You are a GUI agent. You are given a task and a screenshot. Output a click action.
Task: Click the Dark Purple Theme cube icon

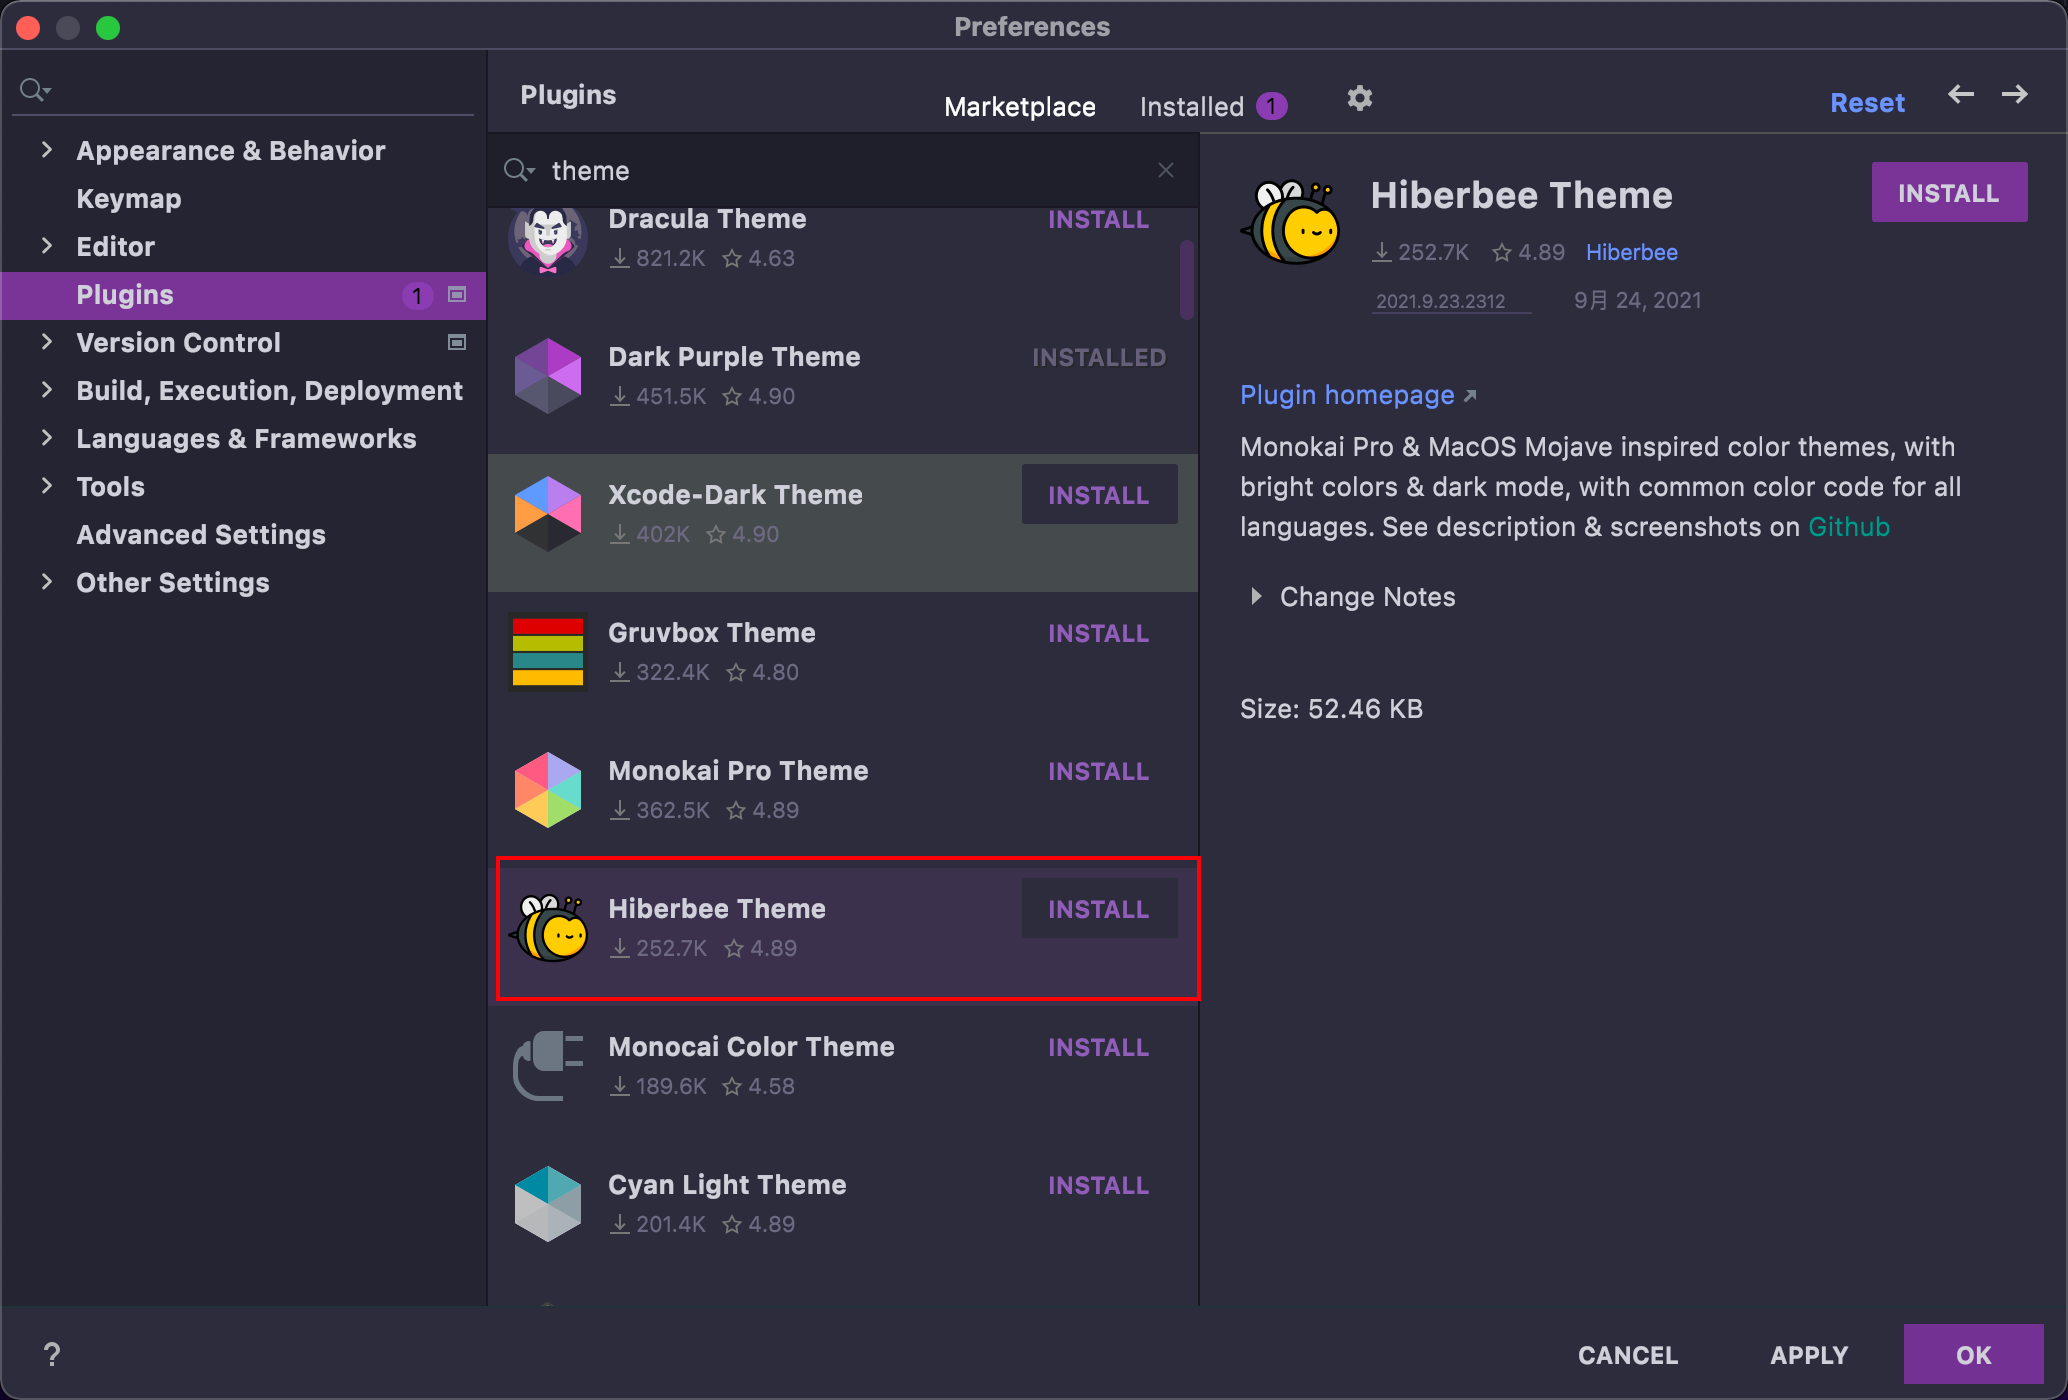(547, 376)
